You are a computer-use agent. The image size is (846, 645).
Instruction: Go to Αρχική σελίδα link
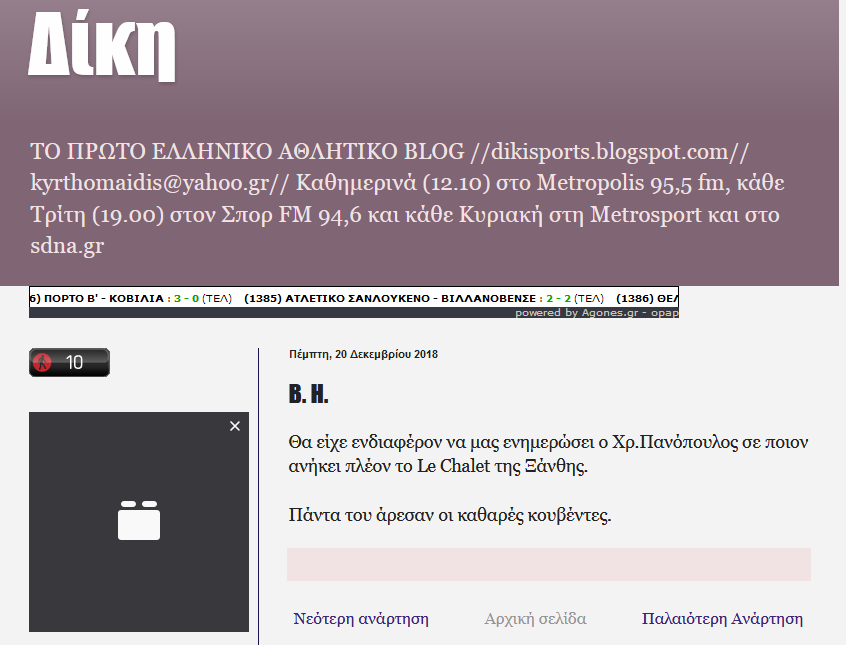click(535, 619)
